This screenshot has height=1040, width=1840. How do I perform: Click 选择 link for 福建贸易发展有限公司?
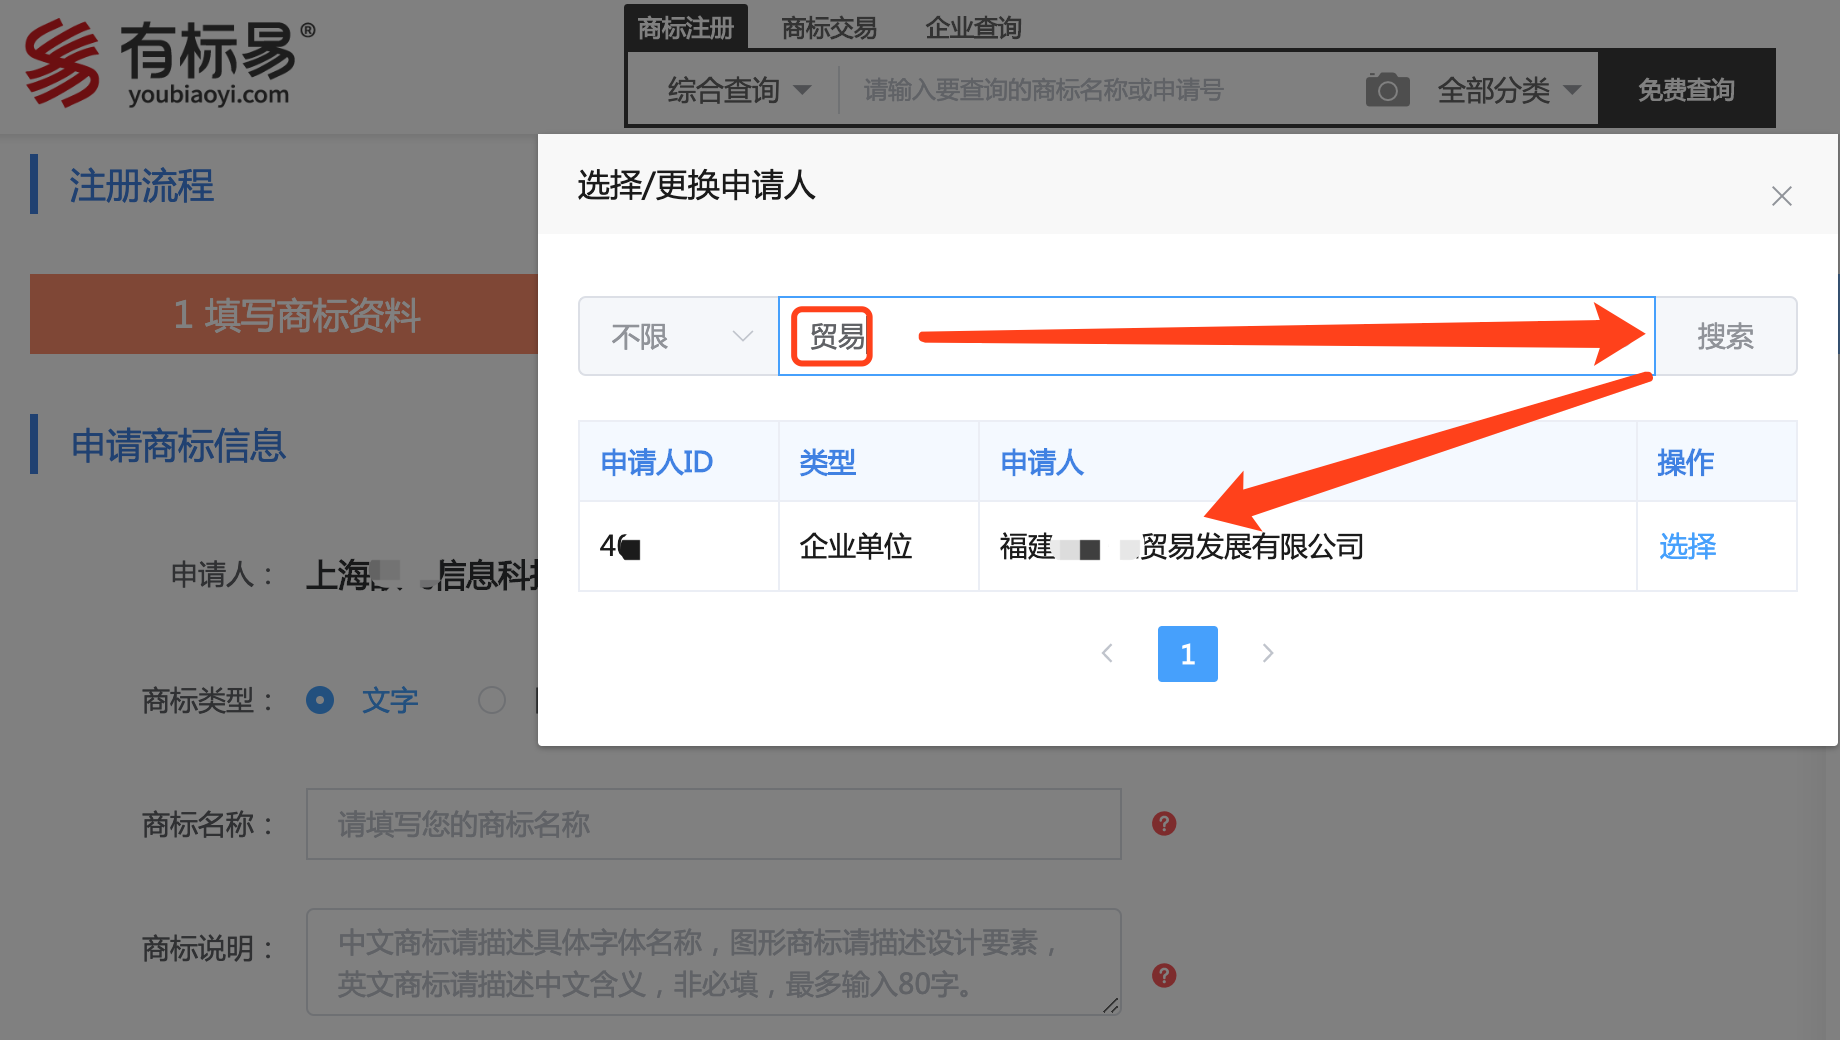point(1687,546)
